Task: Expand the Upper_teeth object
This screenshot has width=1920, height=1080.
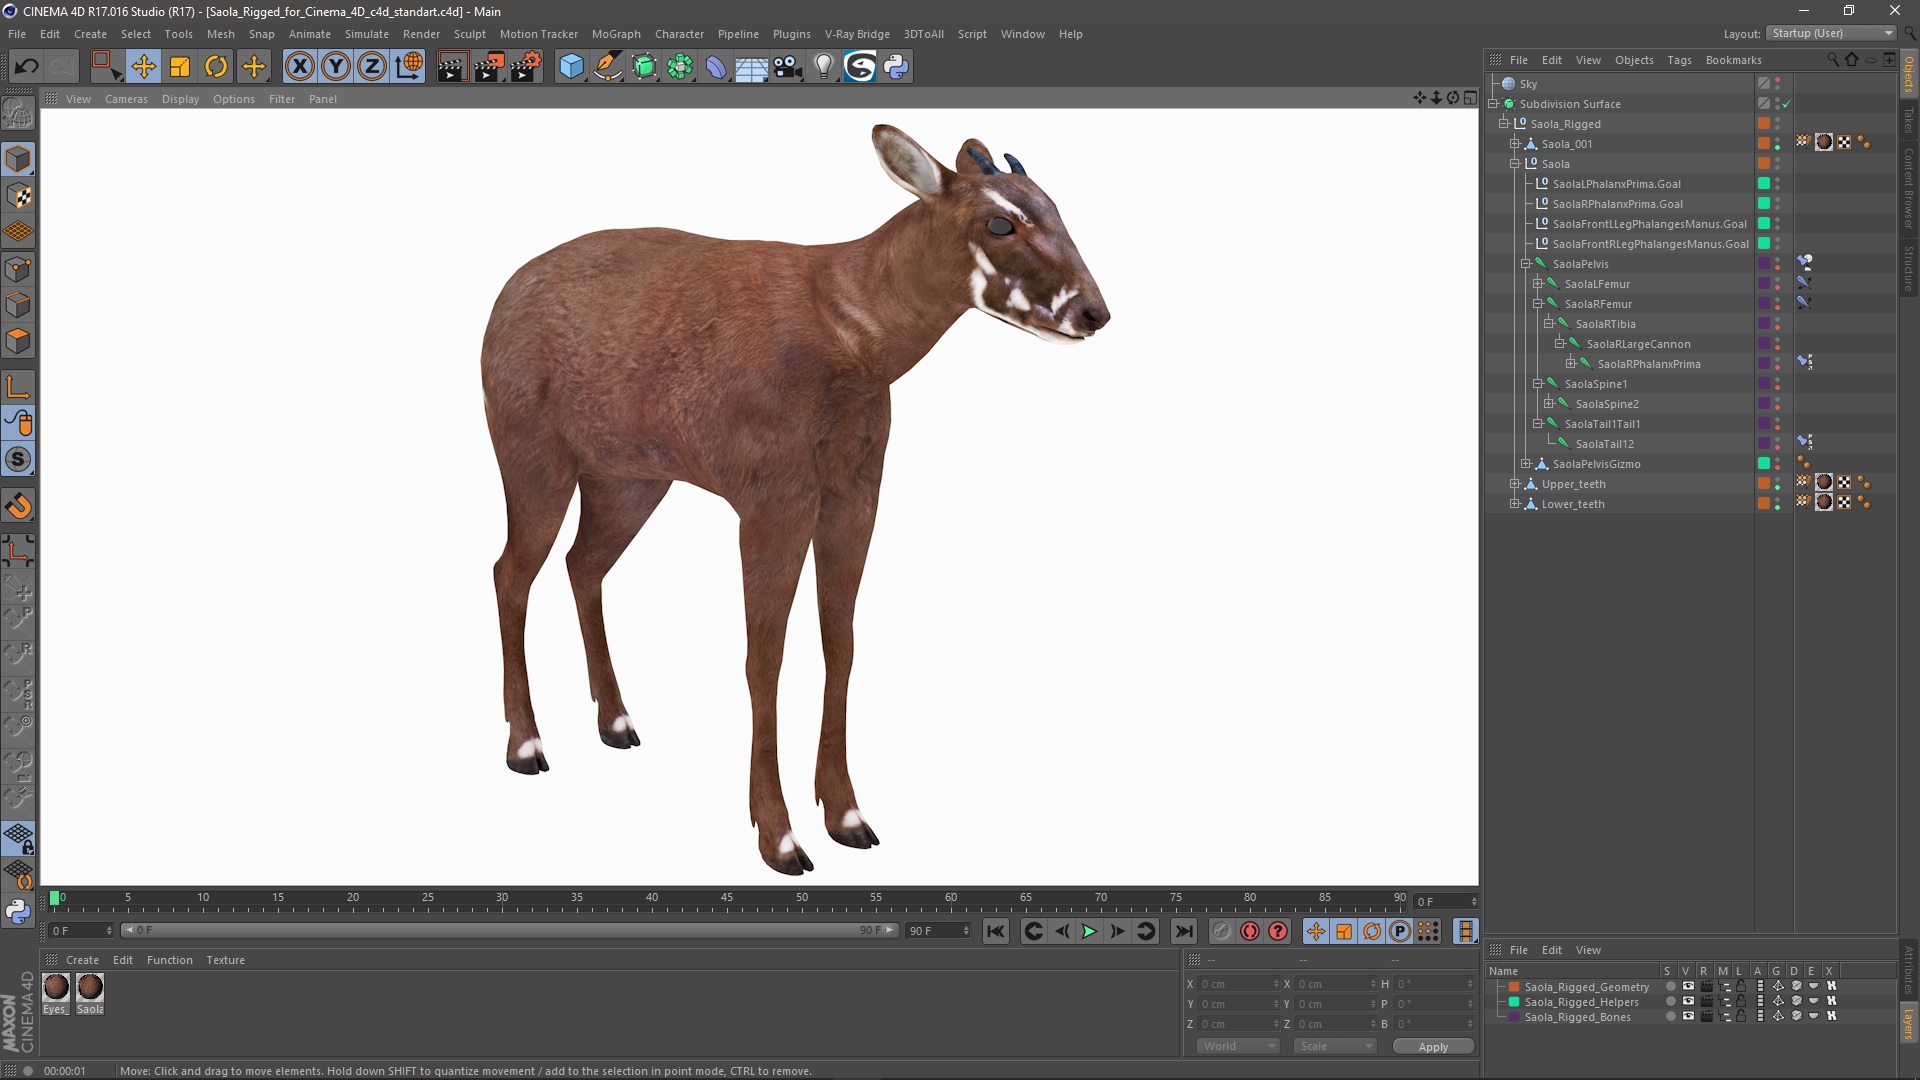Action: (1514, 484)
